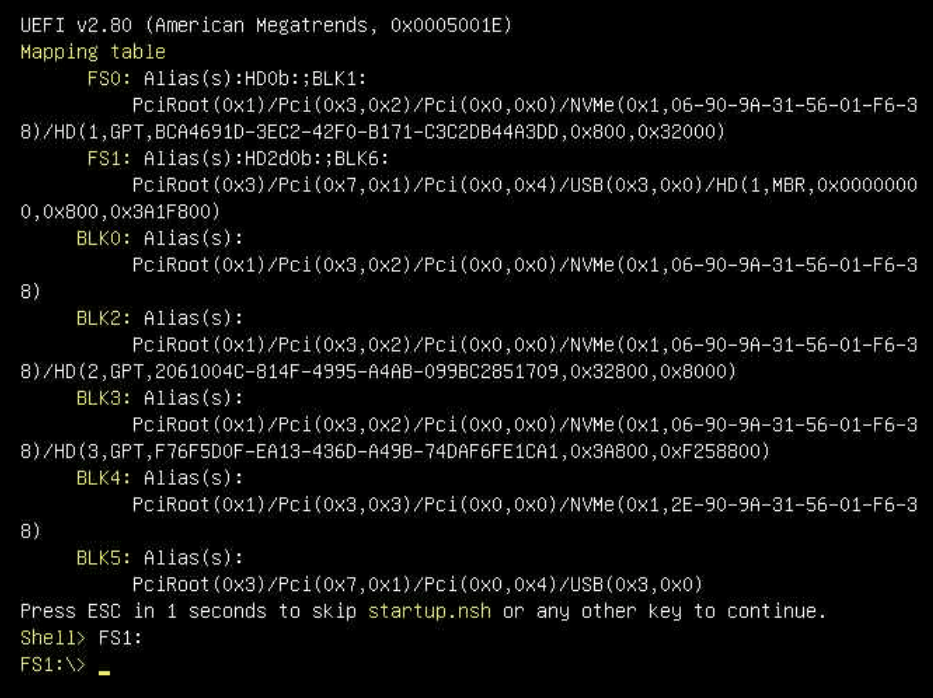Click the BLK5: block device label

(104, 558)
